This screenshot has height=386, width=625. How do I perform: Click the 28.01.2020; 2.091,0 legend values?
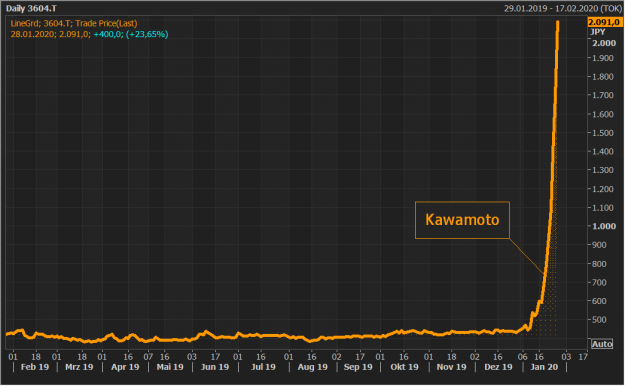[50, 34]
